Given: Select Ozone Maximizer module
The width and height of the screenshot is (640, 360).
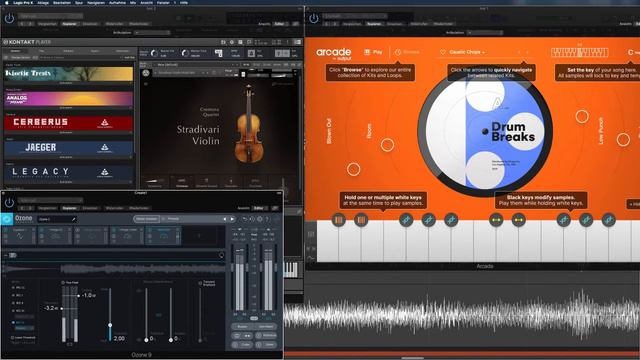Looking at the screenshot, I should point(163,236).
